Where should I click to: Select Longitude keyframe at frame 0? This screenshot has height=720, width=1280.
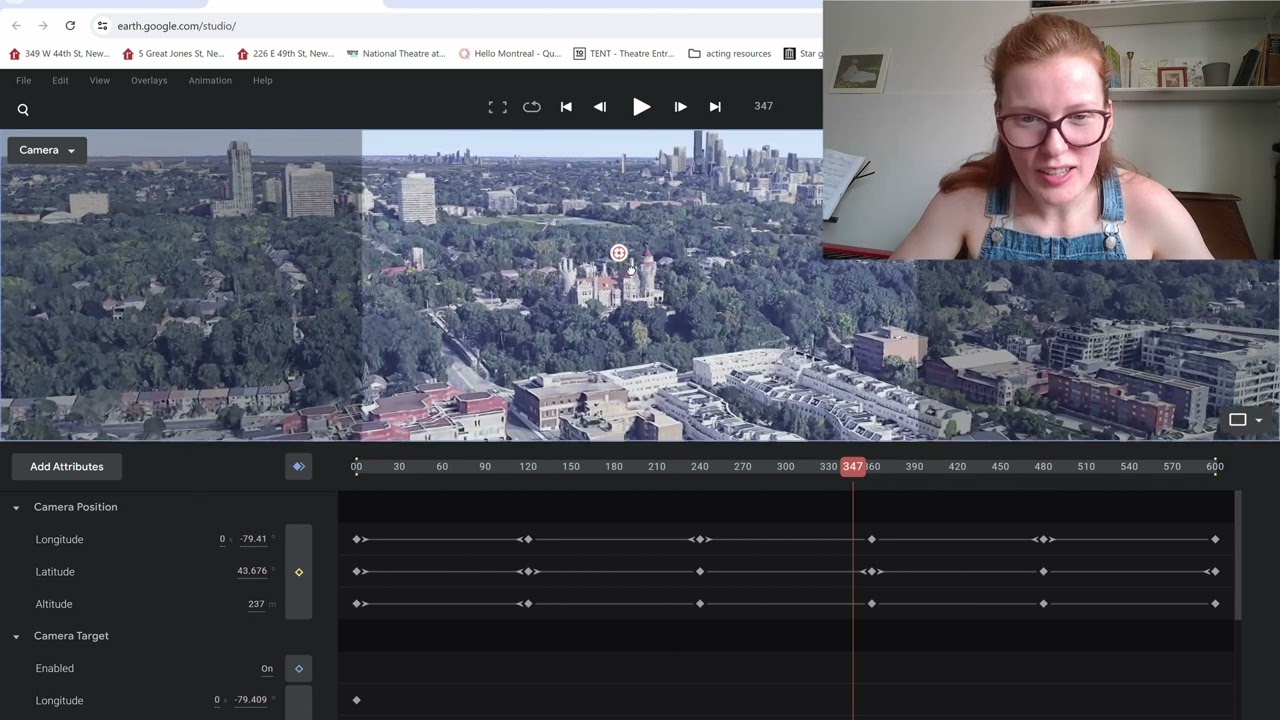coord(357,539)
